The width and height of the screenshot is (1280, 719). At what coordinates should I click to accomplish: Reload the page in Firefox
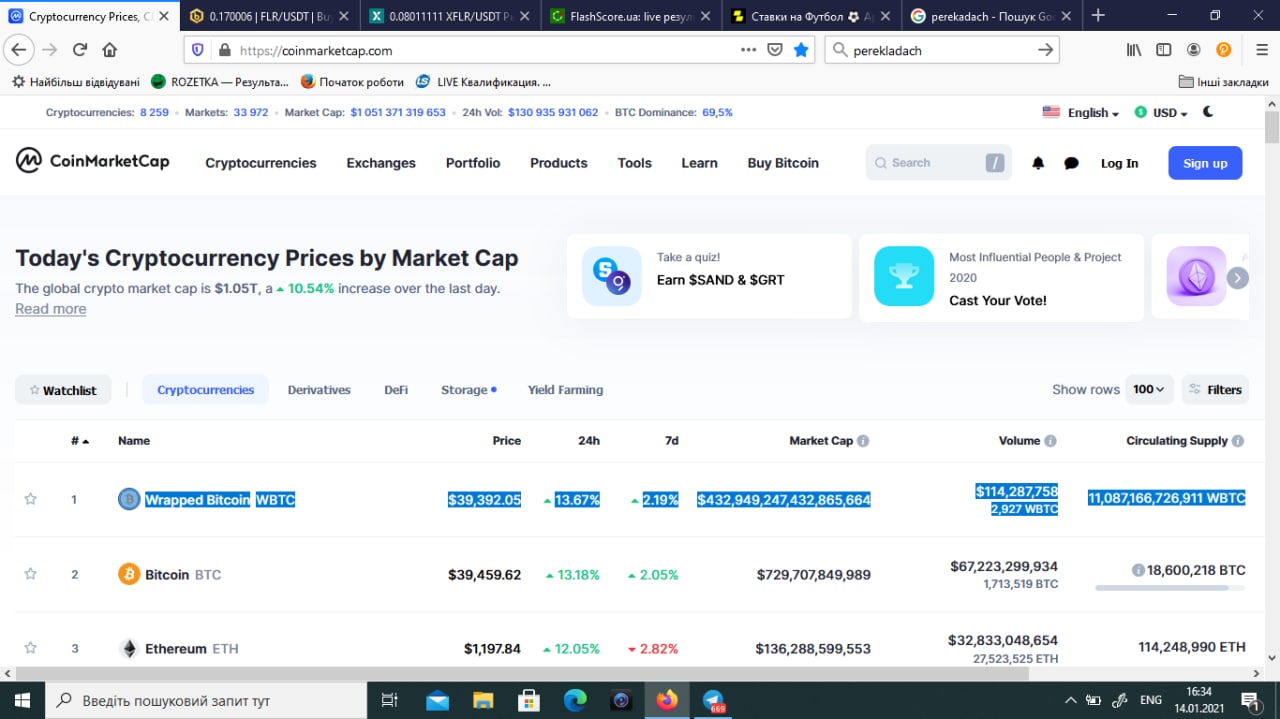[80, 50]
